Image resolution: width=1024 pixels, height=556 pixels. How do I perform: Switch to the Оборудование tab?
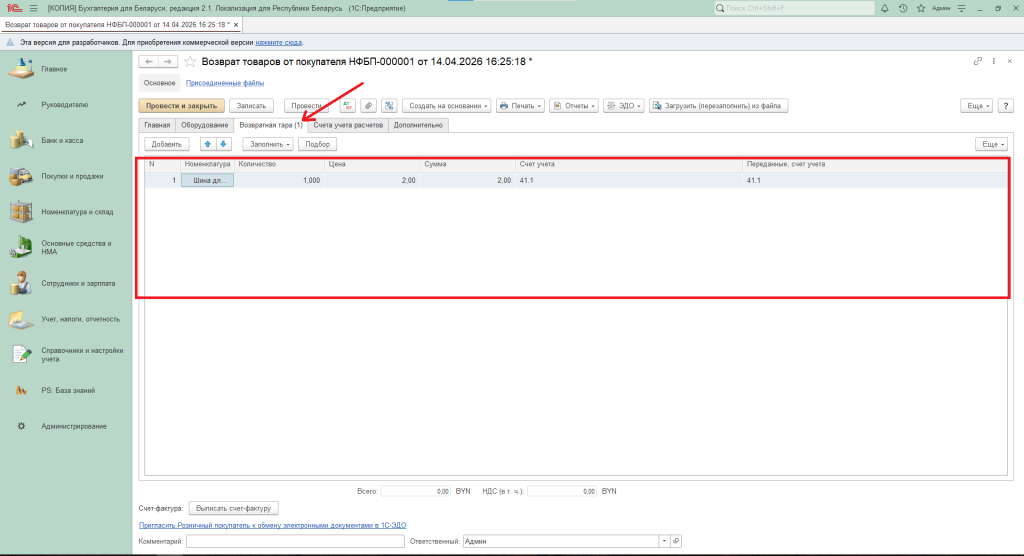tap(204, 125)
